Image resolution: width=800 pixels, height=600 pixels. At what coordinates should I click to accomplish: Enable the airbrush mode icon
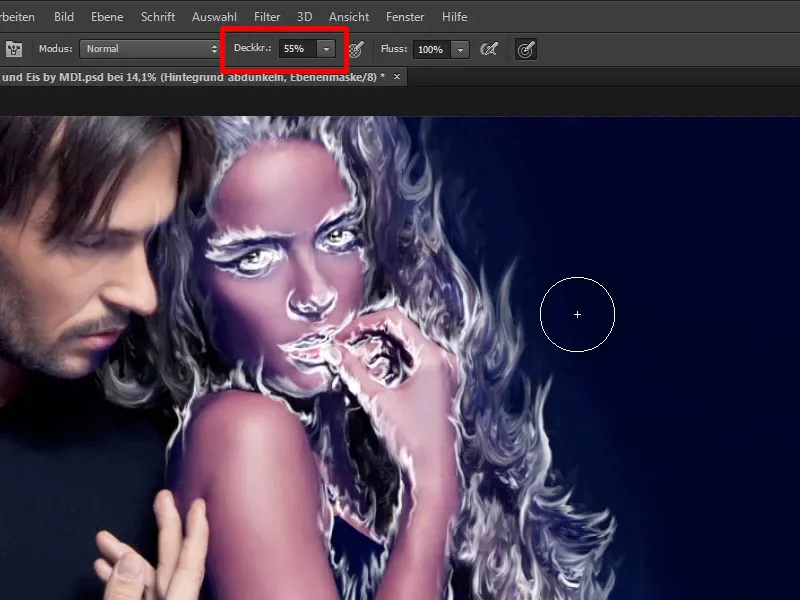tap(489, 49)
